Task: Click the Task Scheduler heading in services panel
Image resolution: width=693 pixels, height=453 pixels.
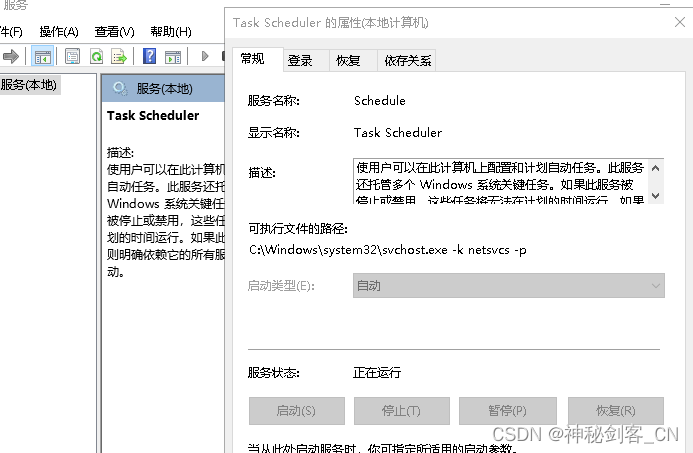Action: (x=153, y=115)
